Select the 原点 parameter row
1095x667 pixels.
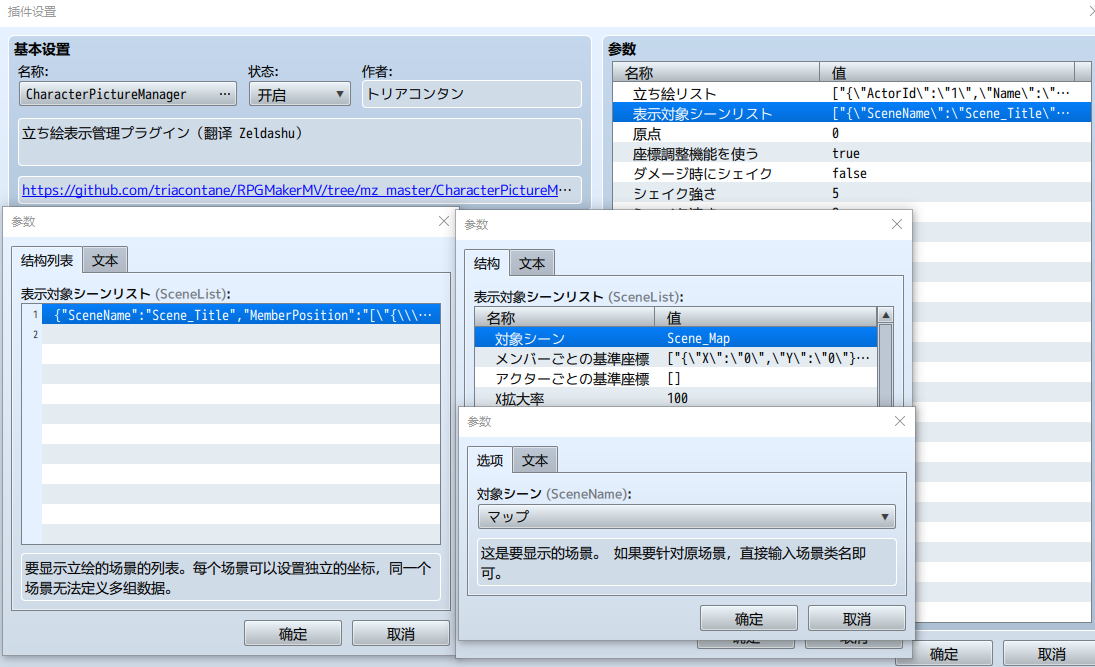[851, 133]
